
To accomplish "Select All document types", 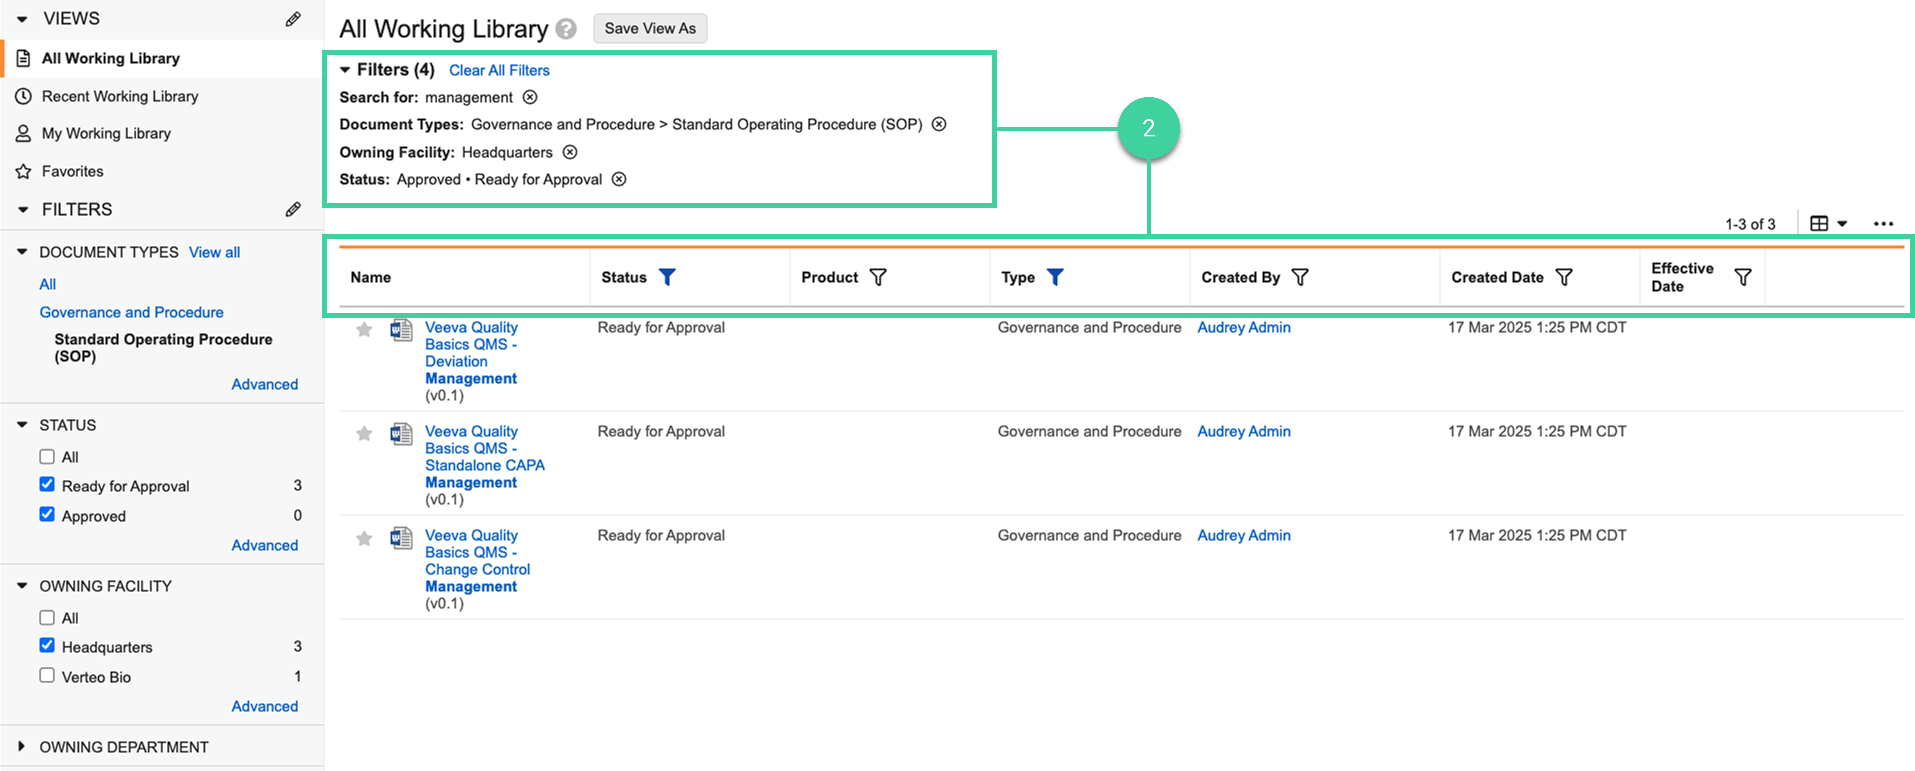I will (x=47, y=284).
